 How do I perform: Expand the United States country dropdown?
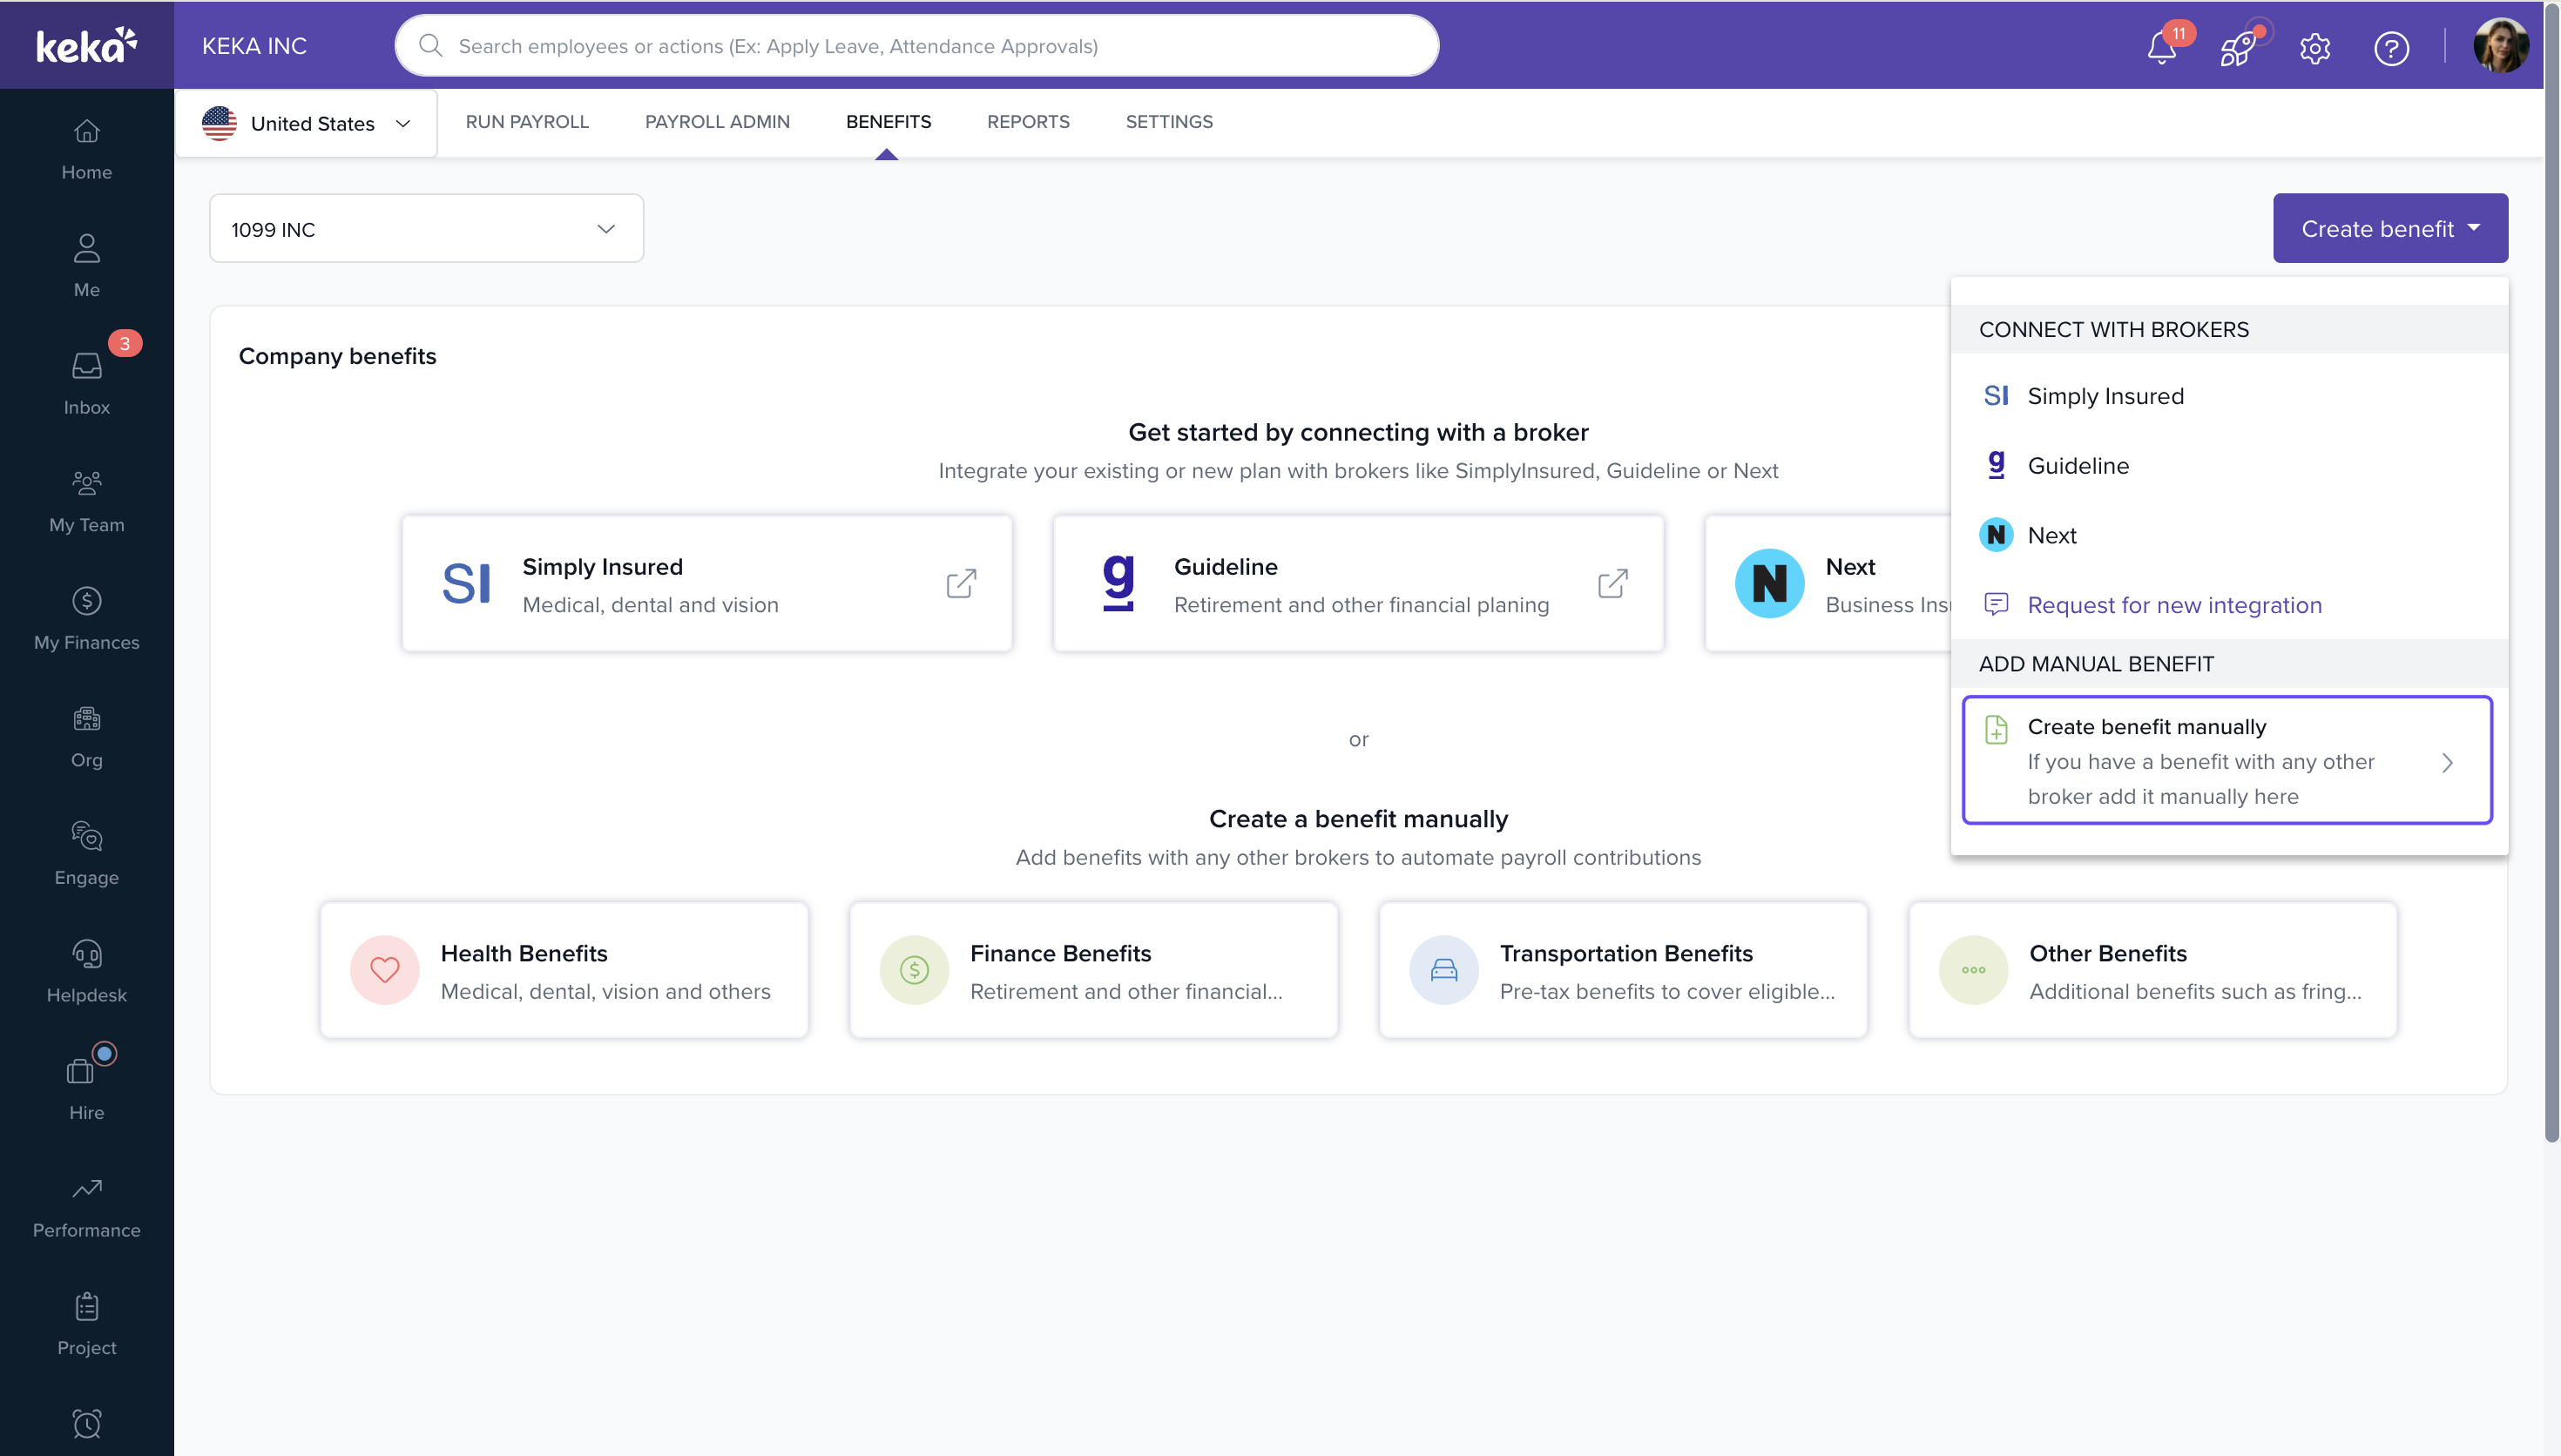306,123
